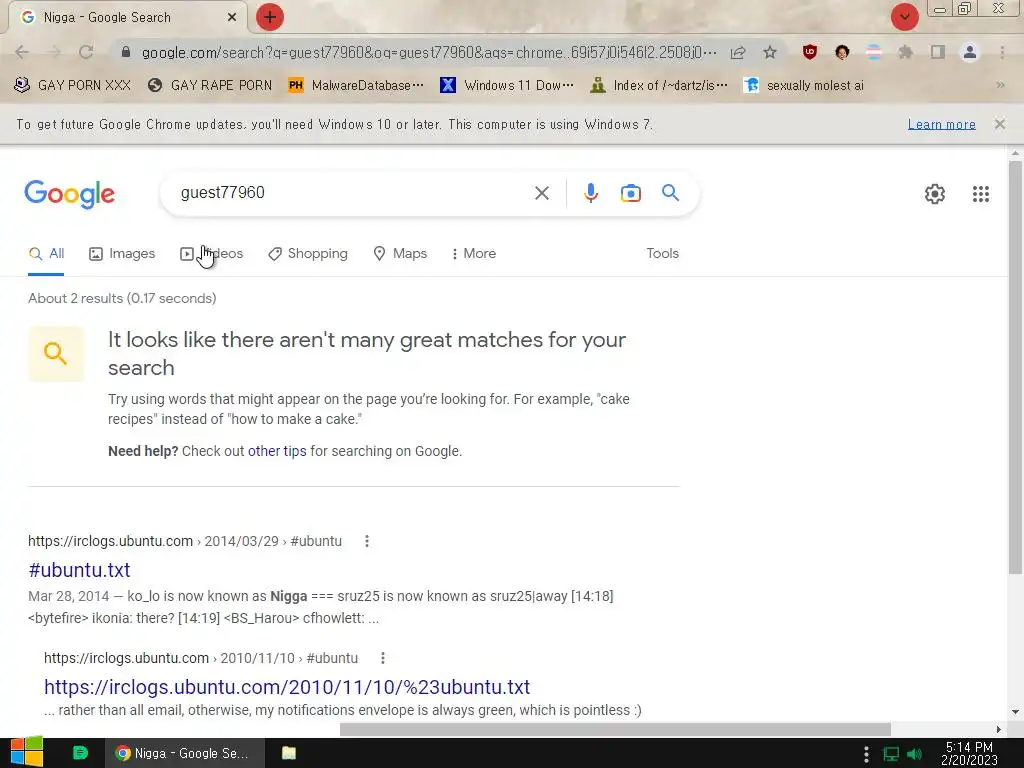Screen dimensions: 1024x768
Task: Click the scroll-down arrow of the page
Action: coord(1015,712)
